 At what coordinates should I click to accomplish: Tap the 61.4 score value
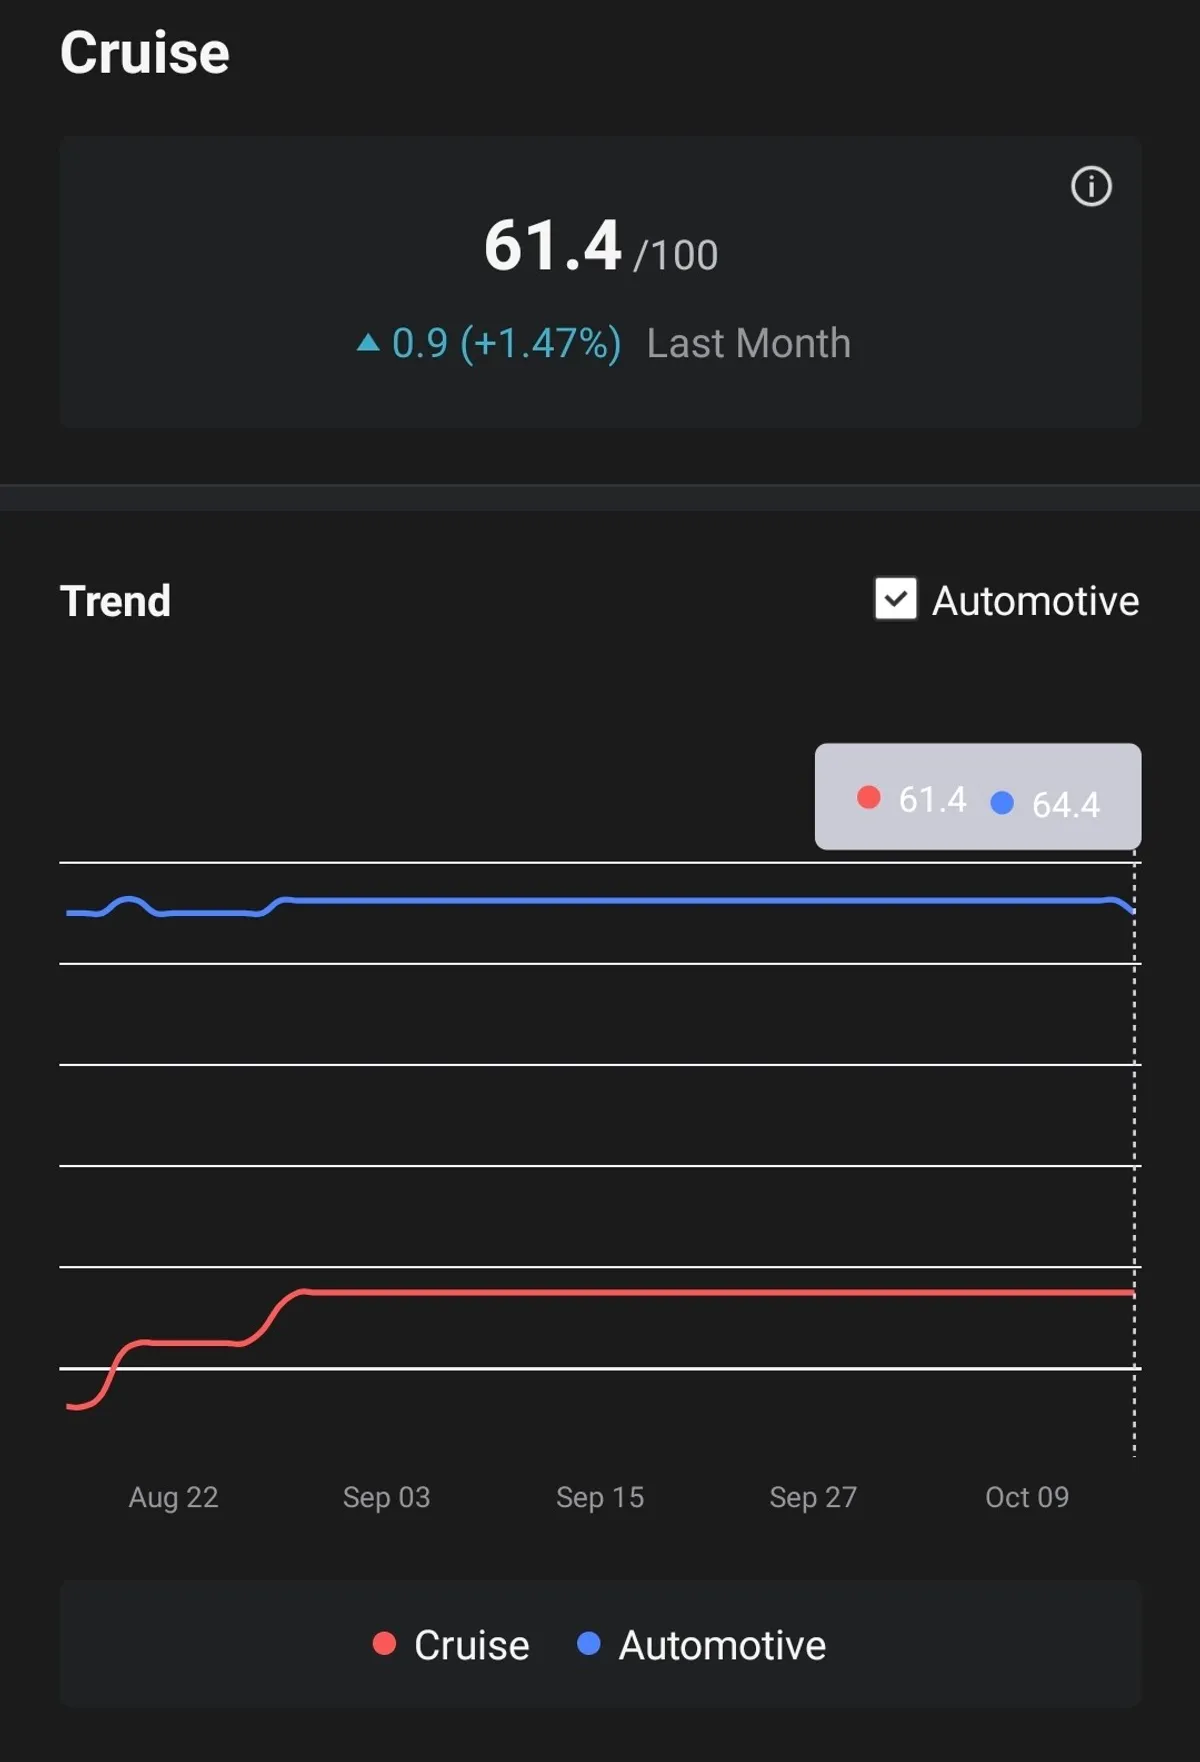pos(553,246)
